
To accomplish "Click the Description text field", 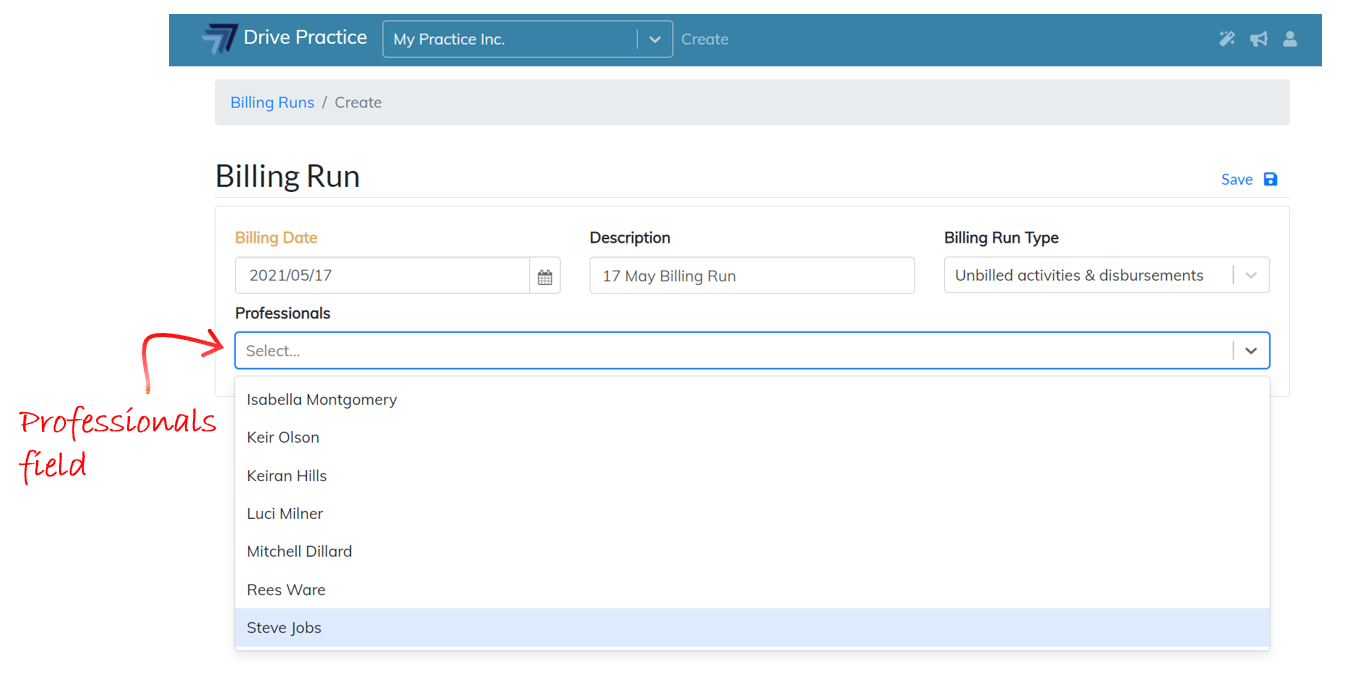I will (752, 276).
